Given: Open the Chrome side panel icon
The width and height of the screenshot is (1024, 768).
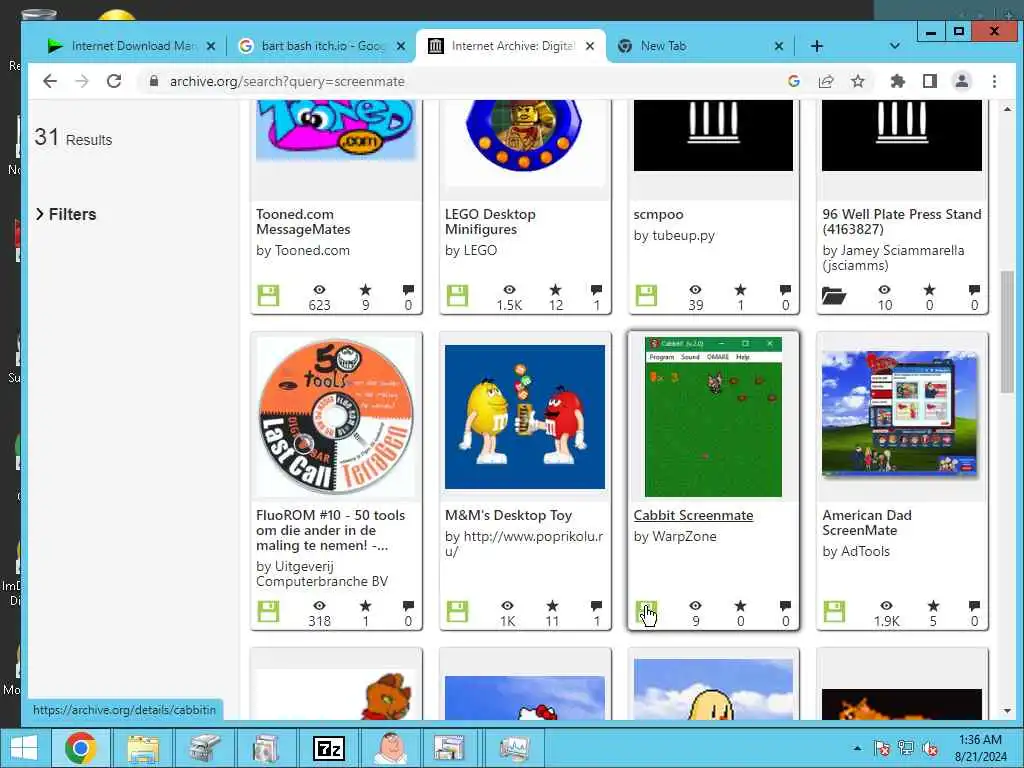Looking at the screenshot, I should tap(930, 81).
